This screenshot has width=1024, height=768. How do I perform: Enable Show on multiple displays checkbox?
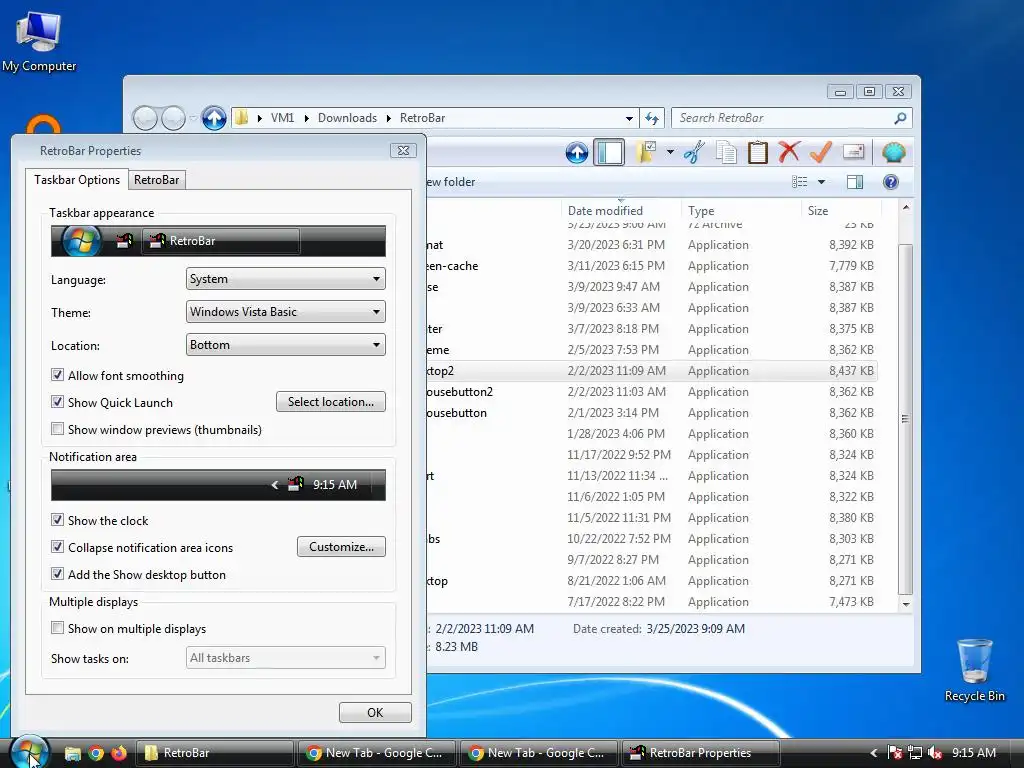[57, 628]
